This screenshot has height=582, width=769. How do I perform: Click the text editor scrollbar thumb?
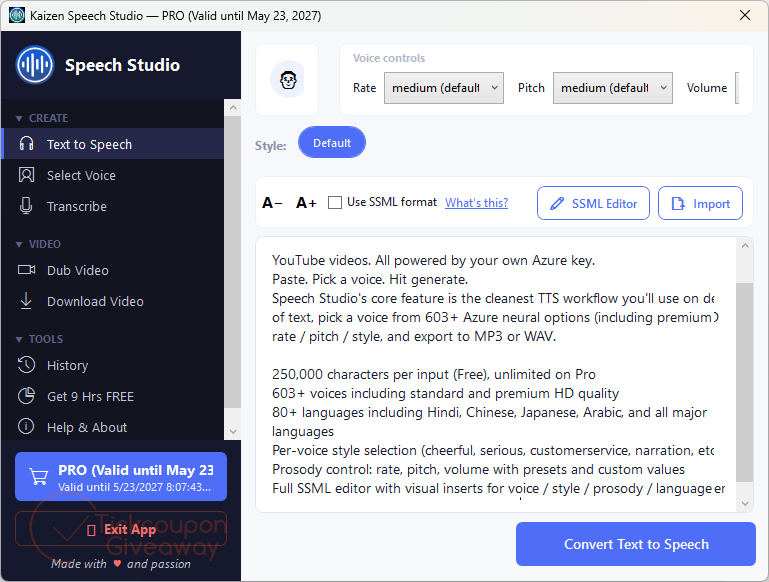745,382
